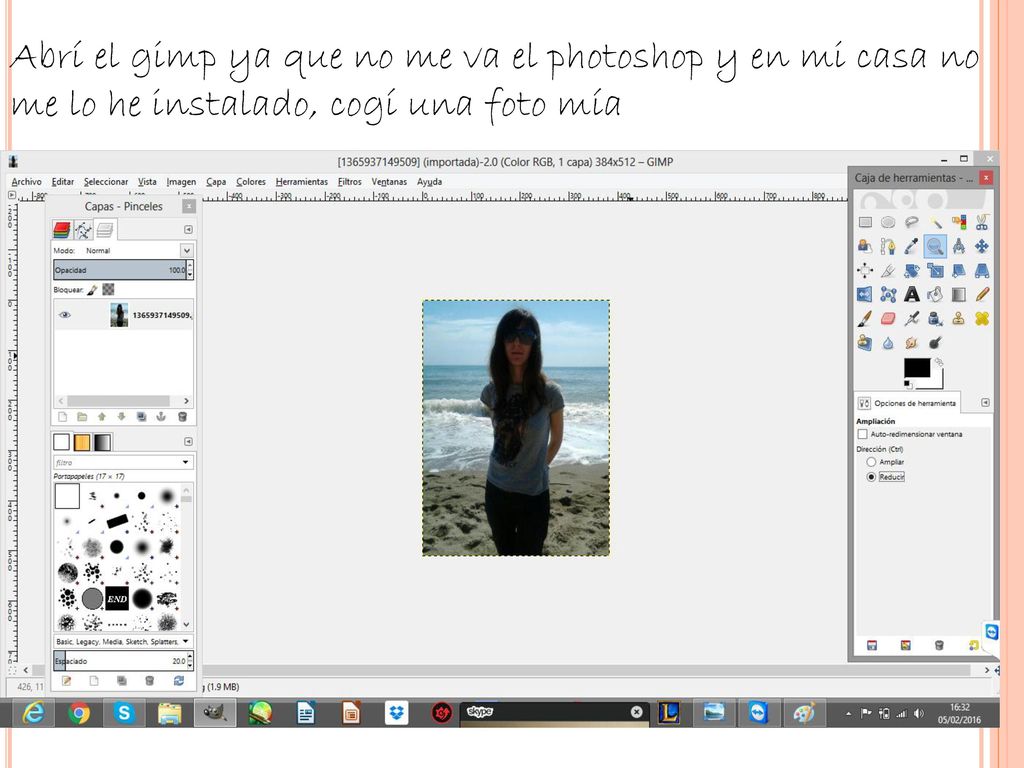The image size is (1024, 768).
Task: Select the Scissors Select tool
Action: click(x=982, y=223)
